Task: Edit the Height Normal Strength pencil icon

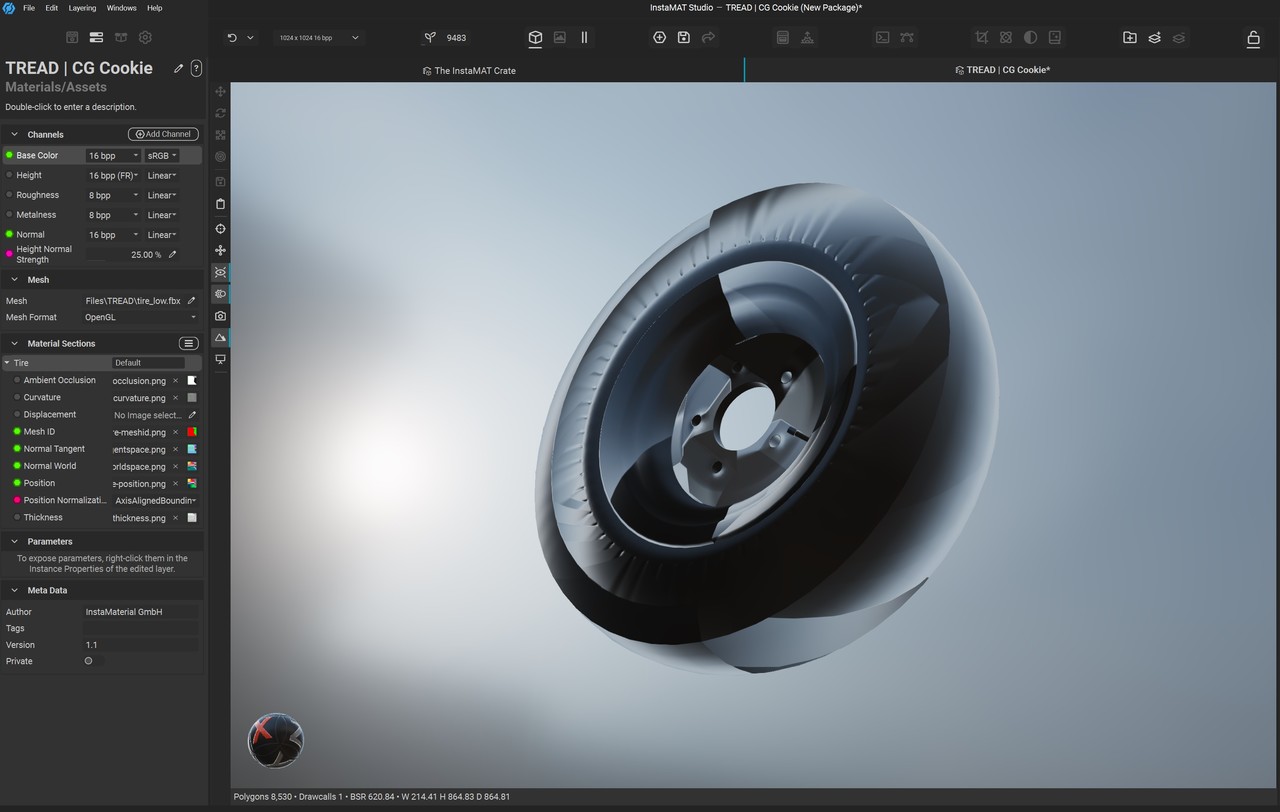Action: pos(172,255)
